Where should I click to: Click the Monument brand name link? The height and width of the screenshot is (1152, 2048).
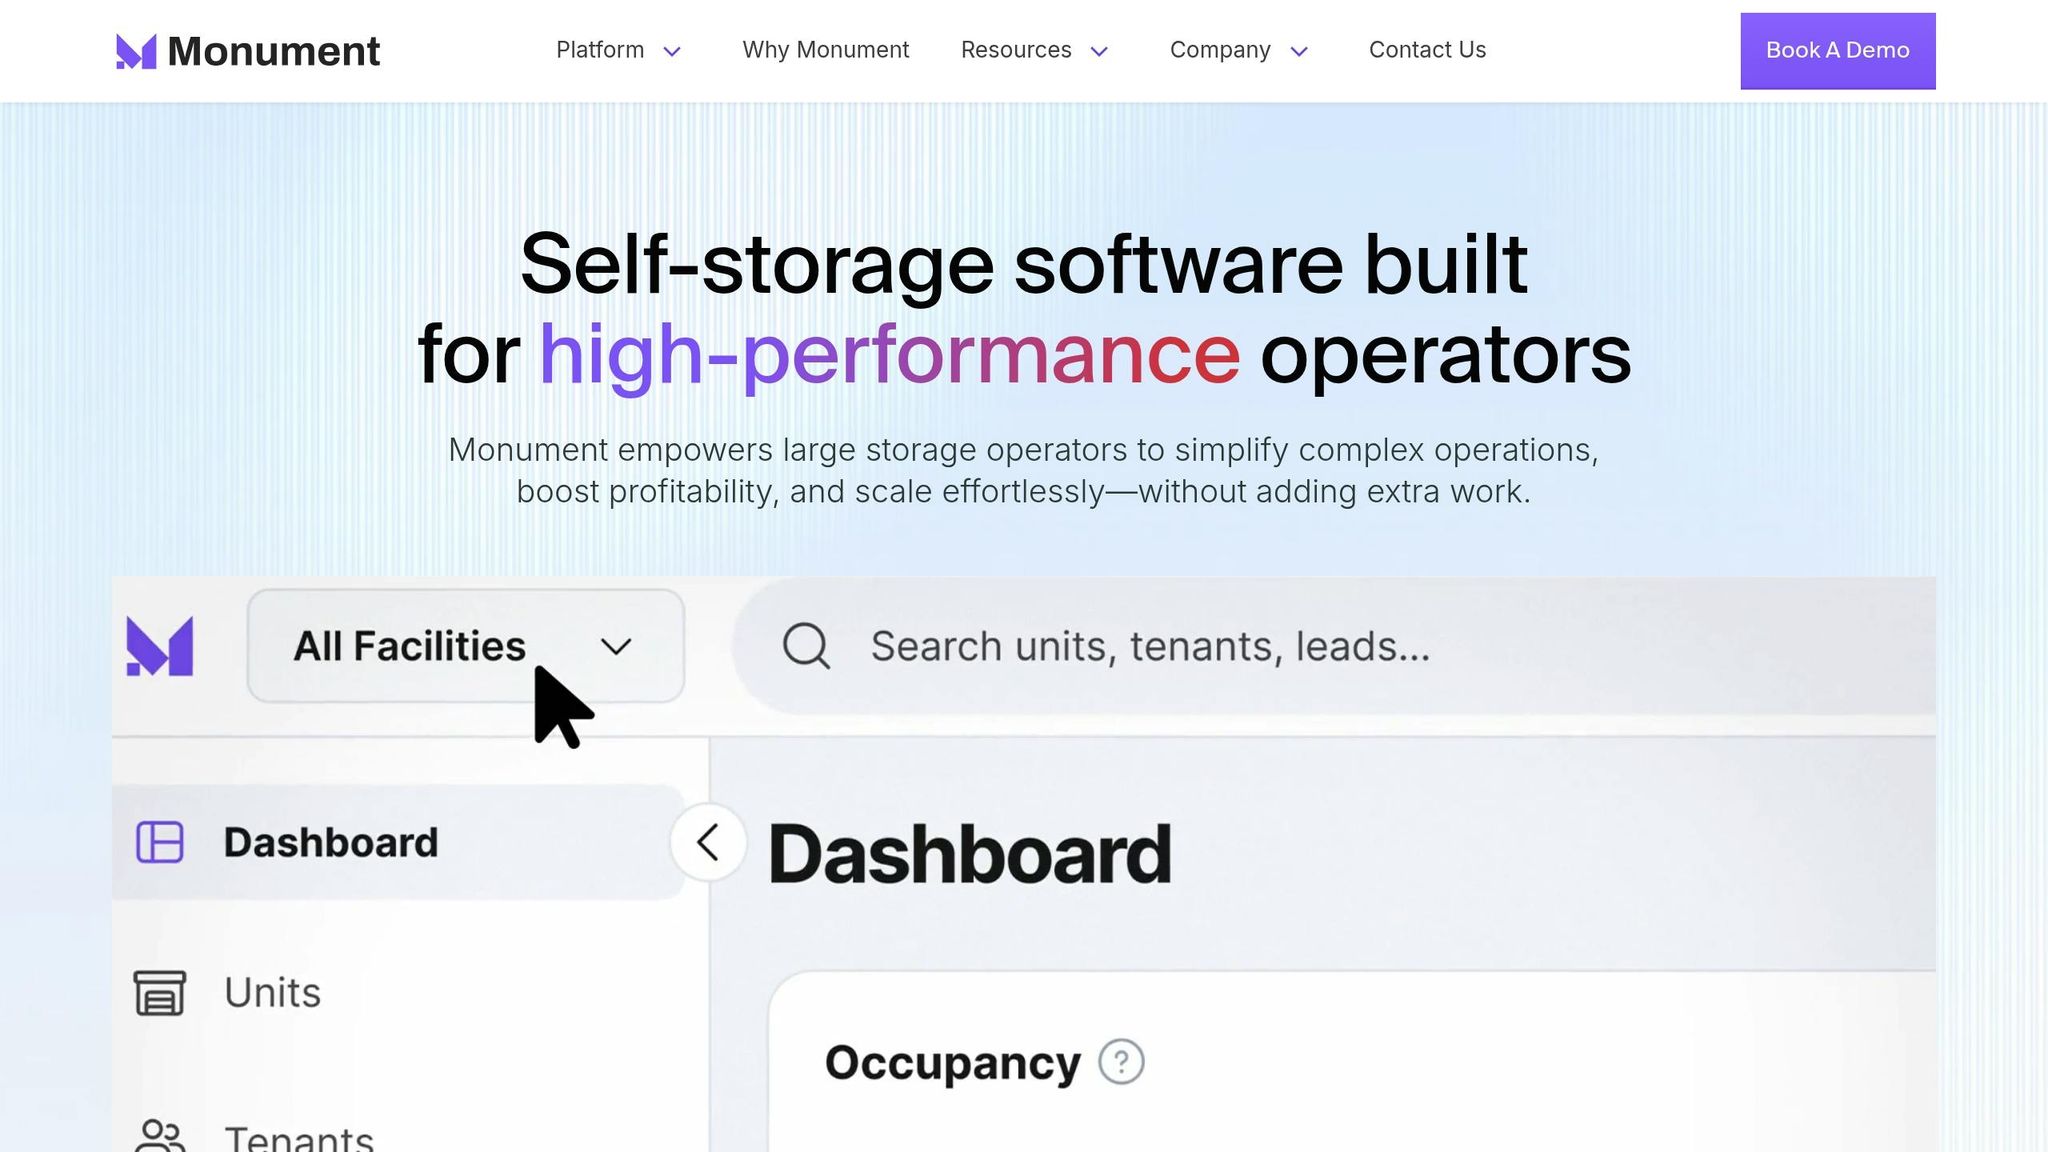coord(274,51)
